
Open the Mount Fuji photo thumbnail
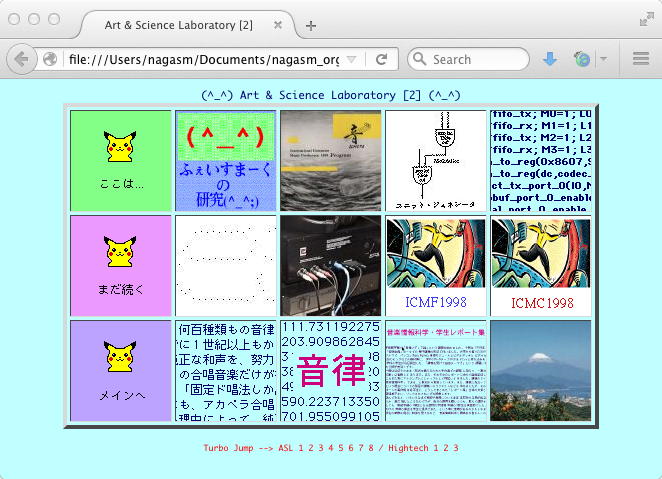[x=541, y=371]
